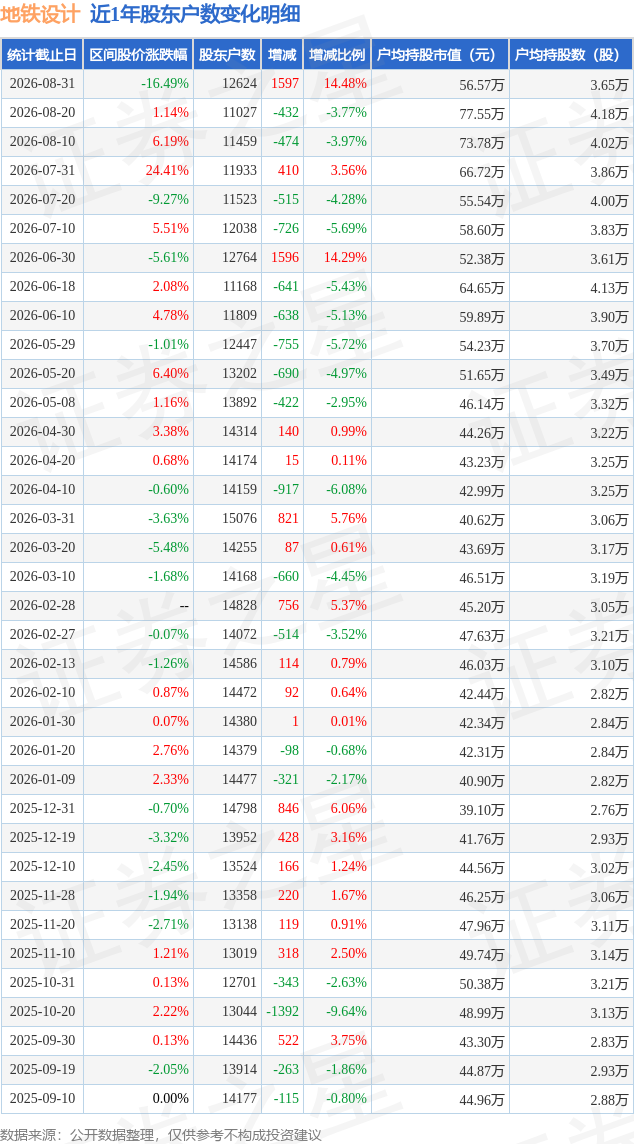Select the 2025-09-10 date cell
The width and height of the screenshot is (634, 1144).
[42, 1098]
